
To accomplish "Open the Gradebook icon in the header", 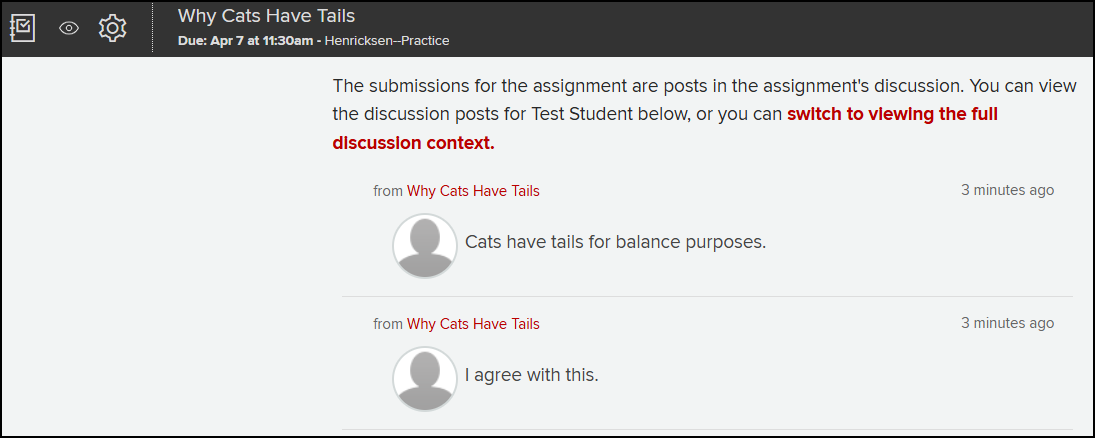I will [22, 28].
